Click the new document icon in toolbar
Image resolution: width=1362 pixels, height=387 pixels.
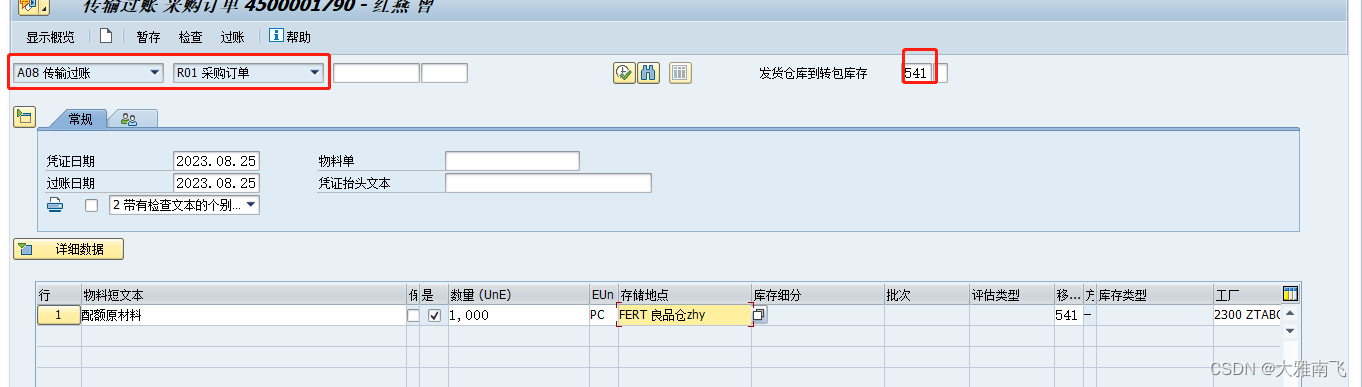pyautogui.click(x=106, y=36)
